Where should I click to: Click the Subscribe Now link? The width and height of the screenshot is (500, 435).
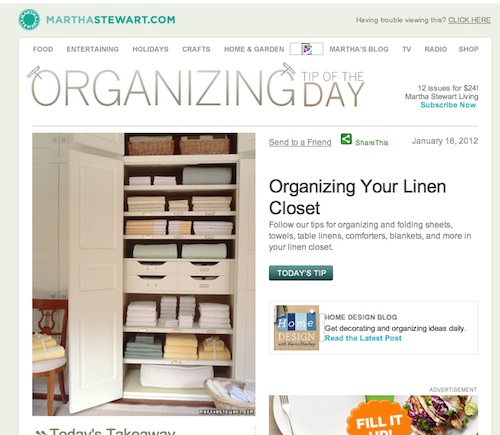pyautogui.click(x=448, y=105)
